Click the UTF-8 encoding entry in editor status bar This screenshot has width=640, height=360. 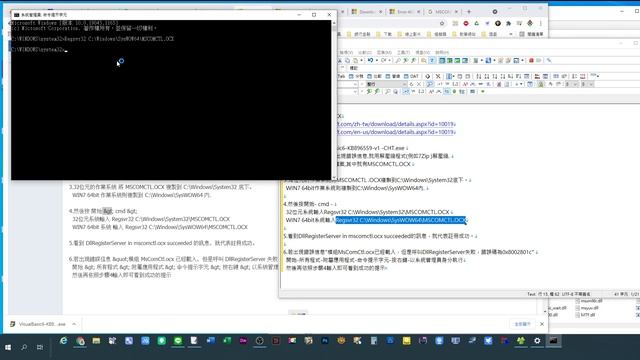tap(576, 294)
